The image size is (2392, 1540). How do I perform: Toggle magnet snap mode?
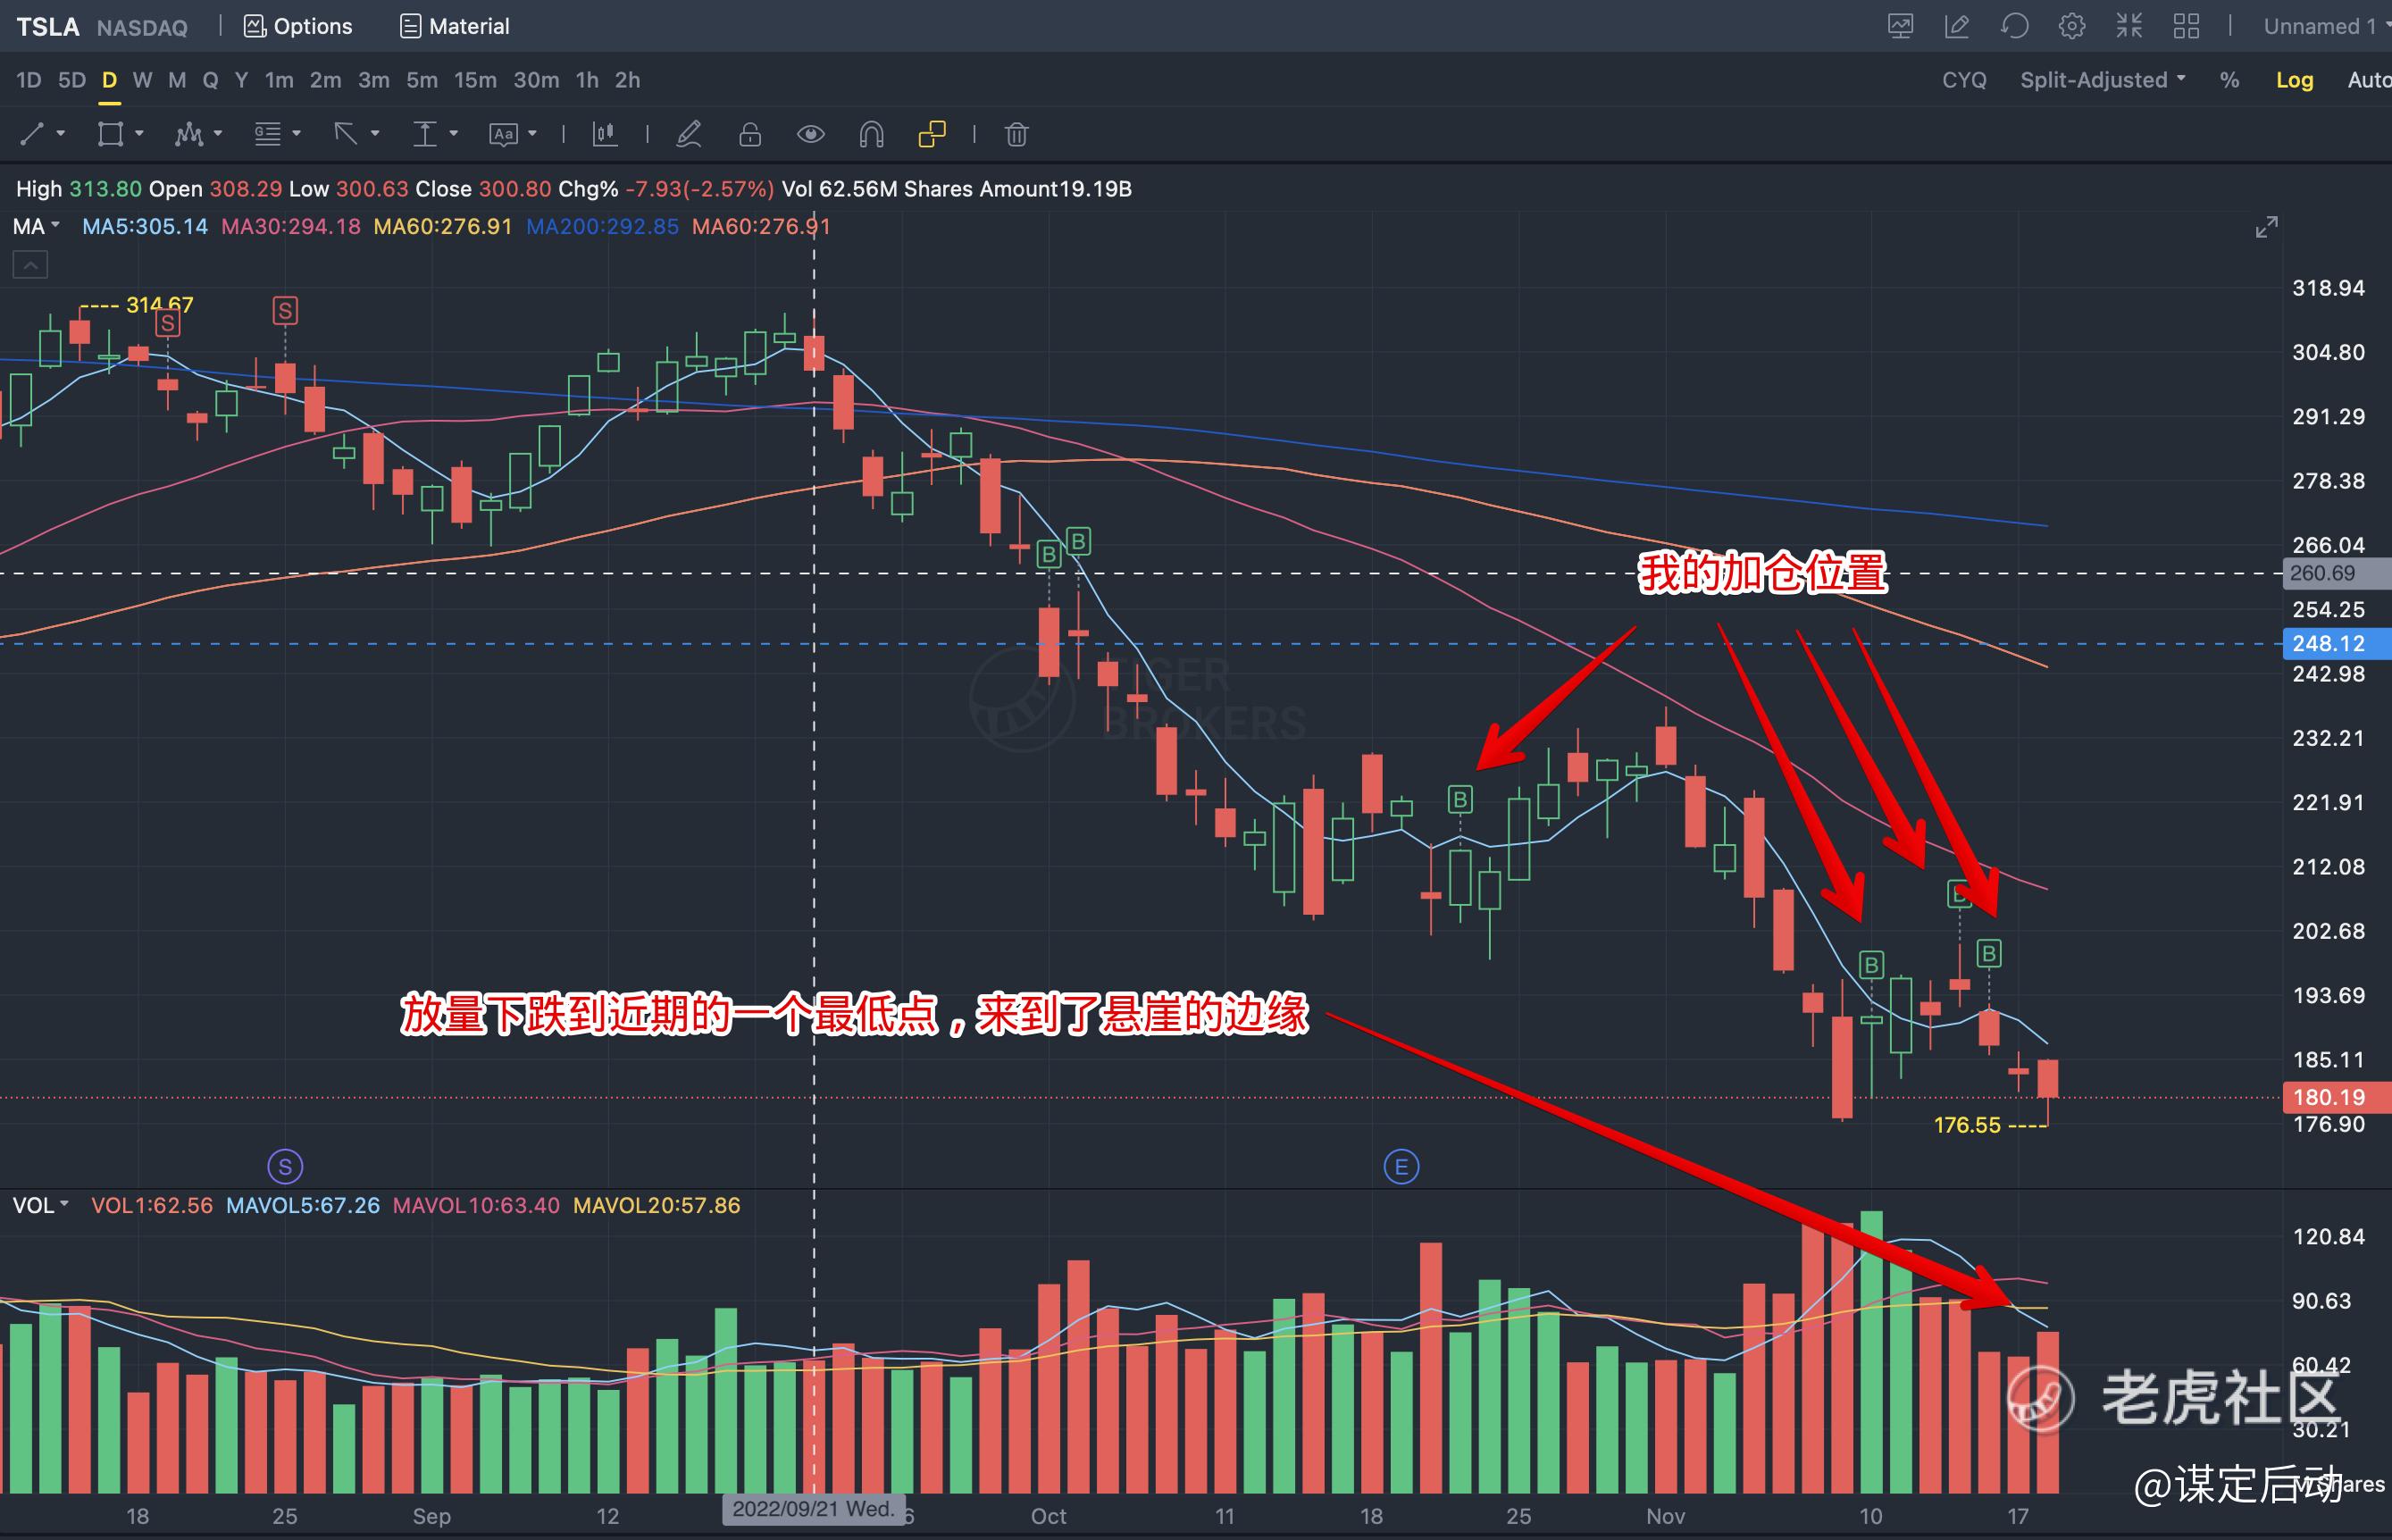[x=871, y=133]
